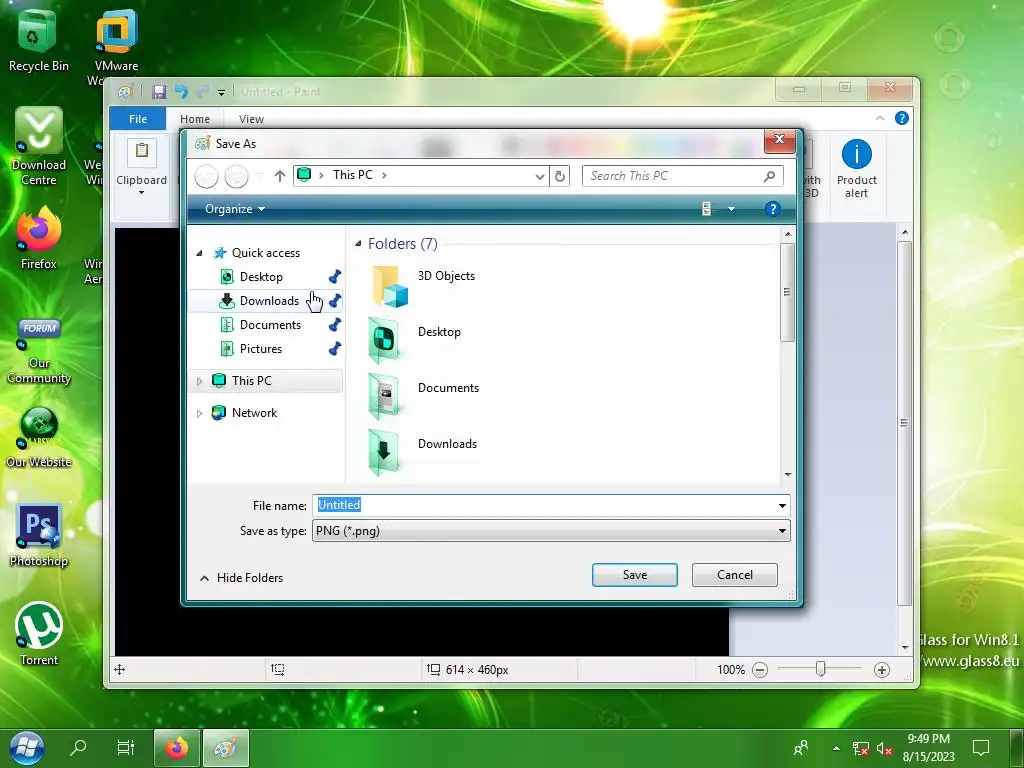
Task: Open view options dropdown arrow
Action: (731, 209)
